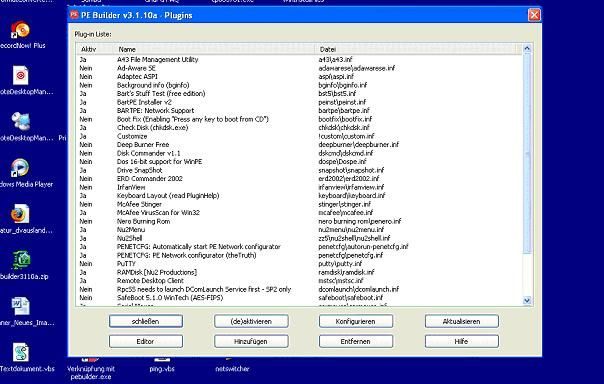604x384 pixels.
Task: Click the snapshot\snapshot.inf file entry
Action: [x=351, y=170]
